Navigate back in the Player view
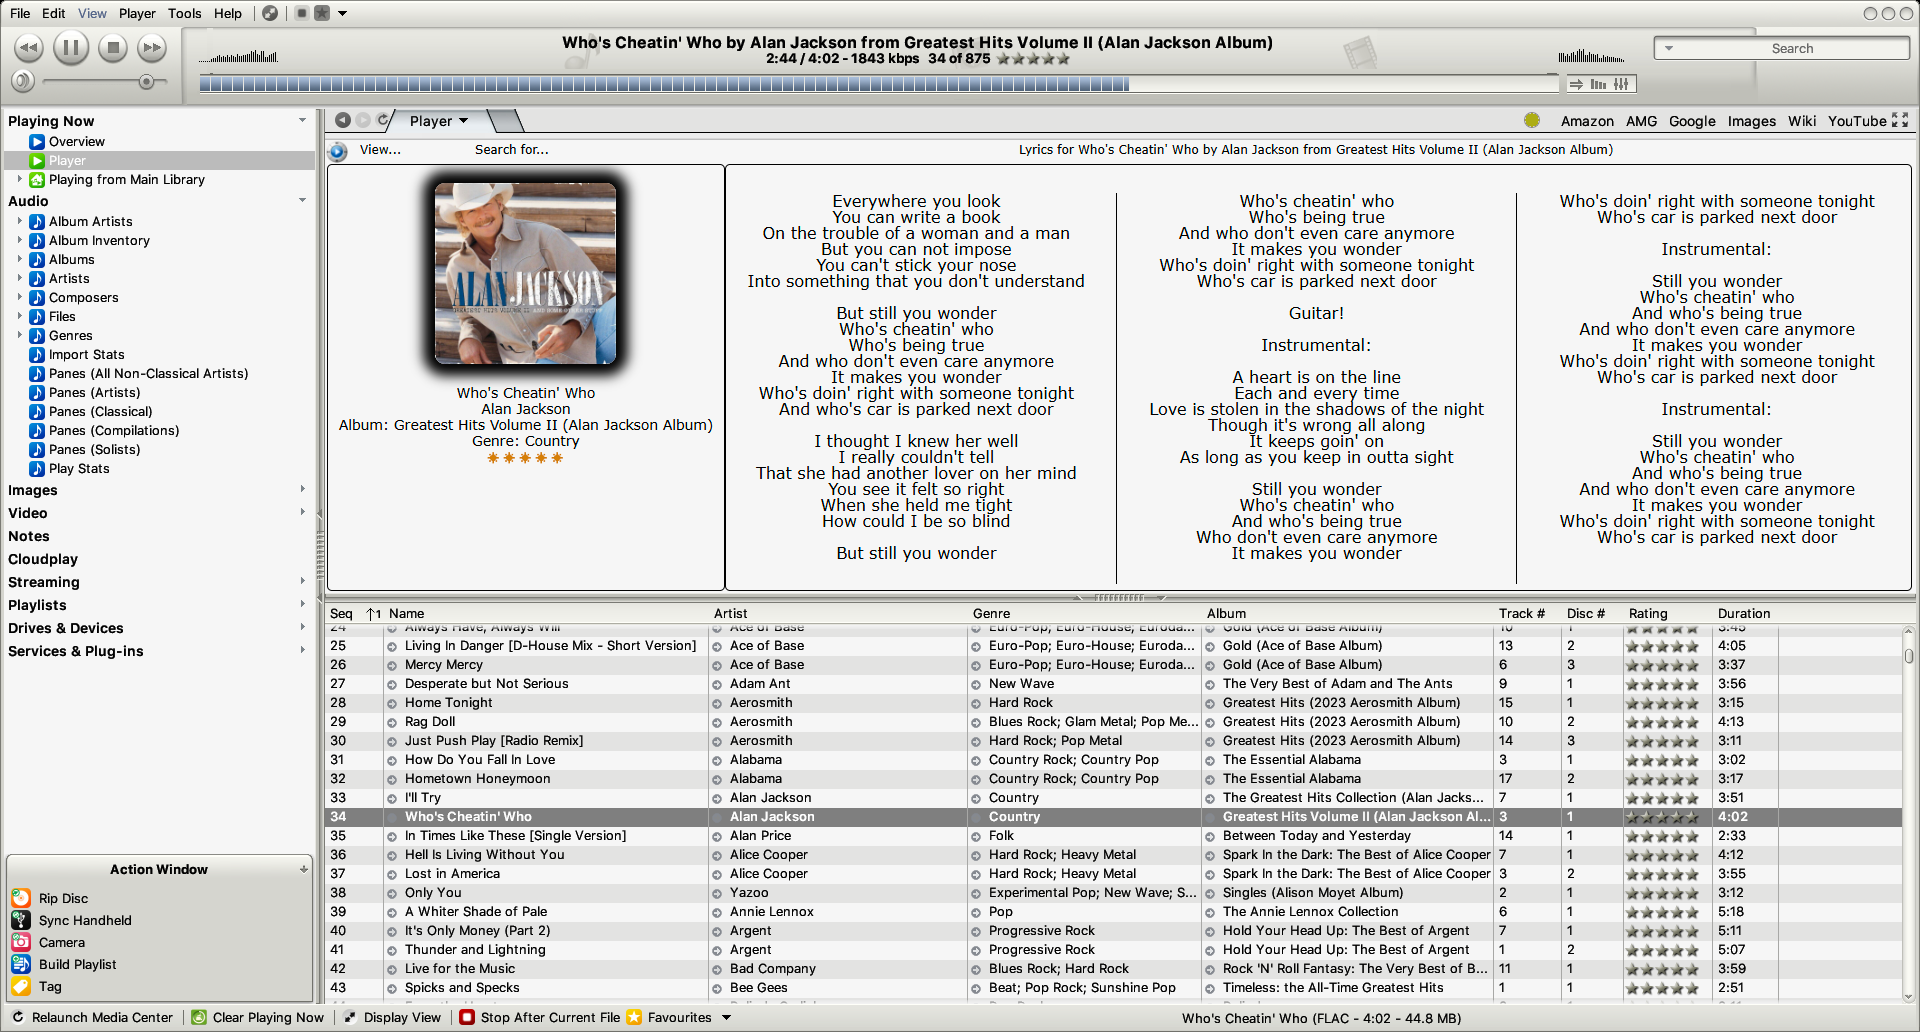This screenshot has height=1032, width=1920. tap(343, 120)
